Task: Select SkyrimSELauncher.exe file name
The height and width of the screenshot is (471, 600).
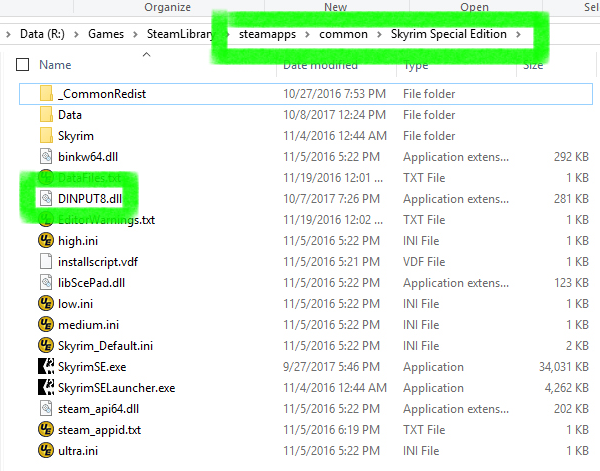Action: (x=117, y=388)
